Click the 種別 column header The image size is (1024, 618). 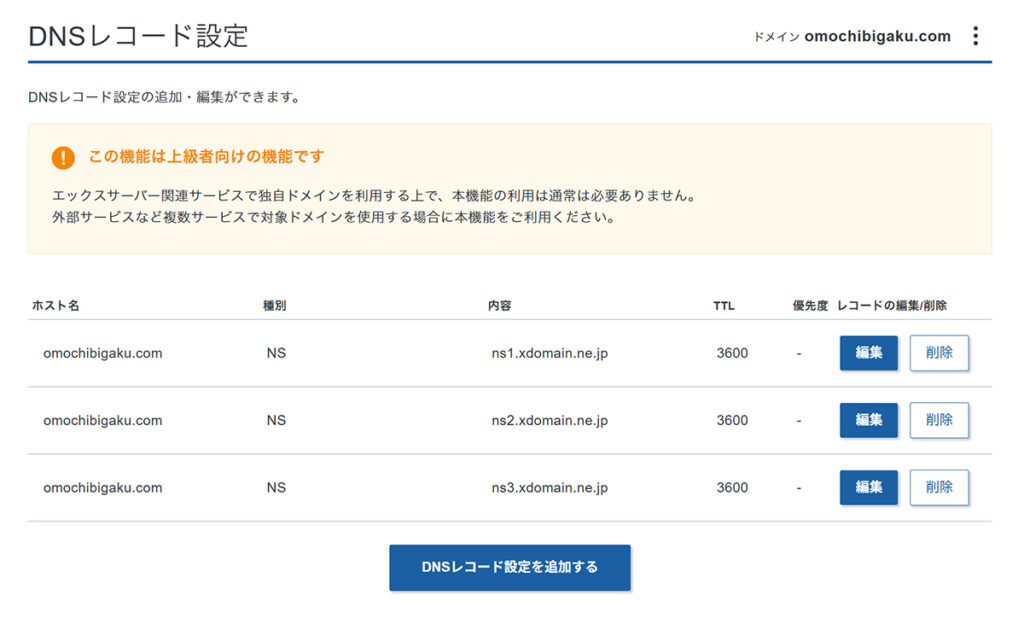tap(275, 305)
